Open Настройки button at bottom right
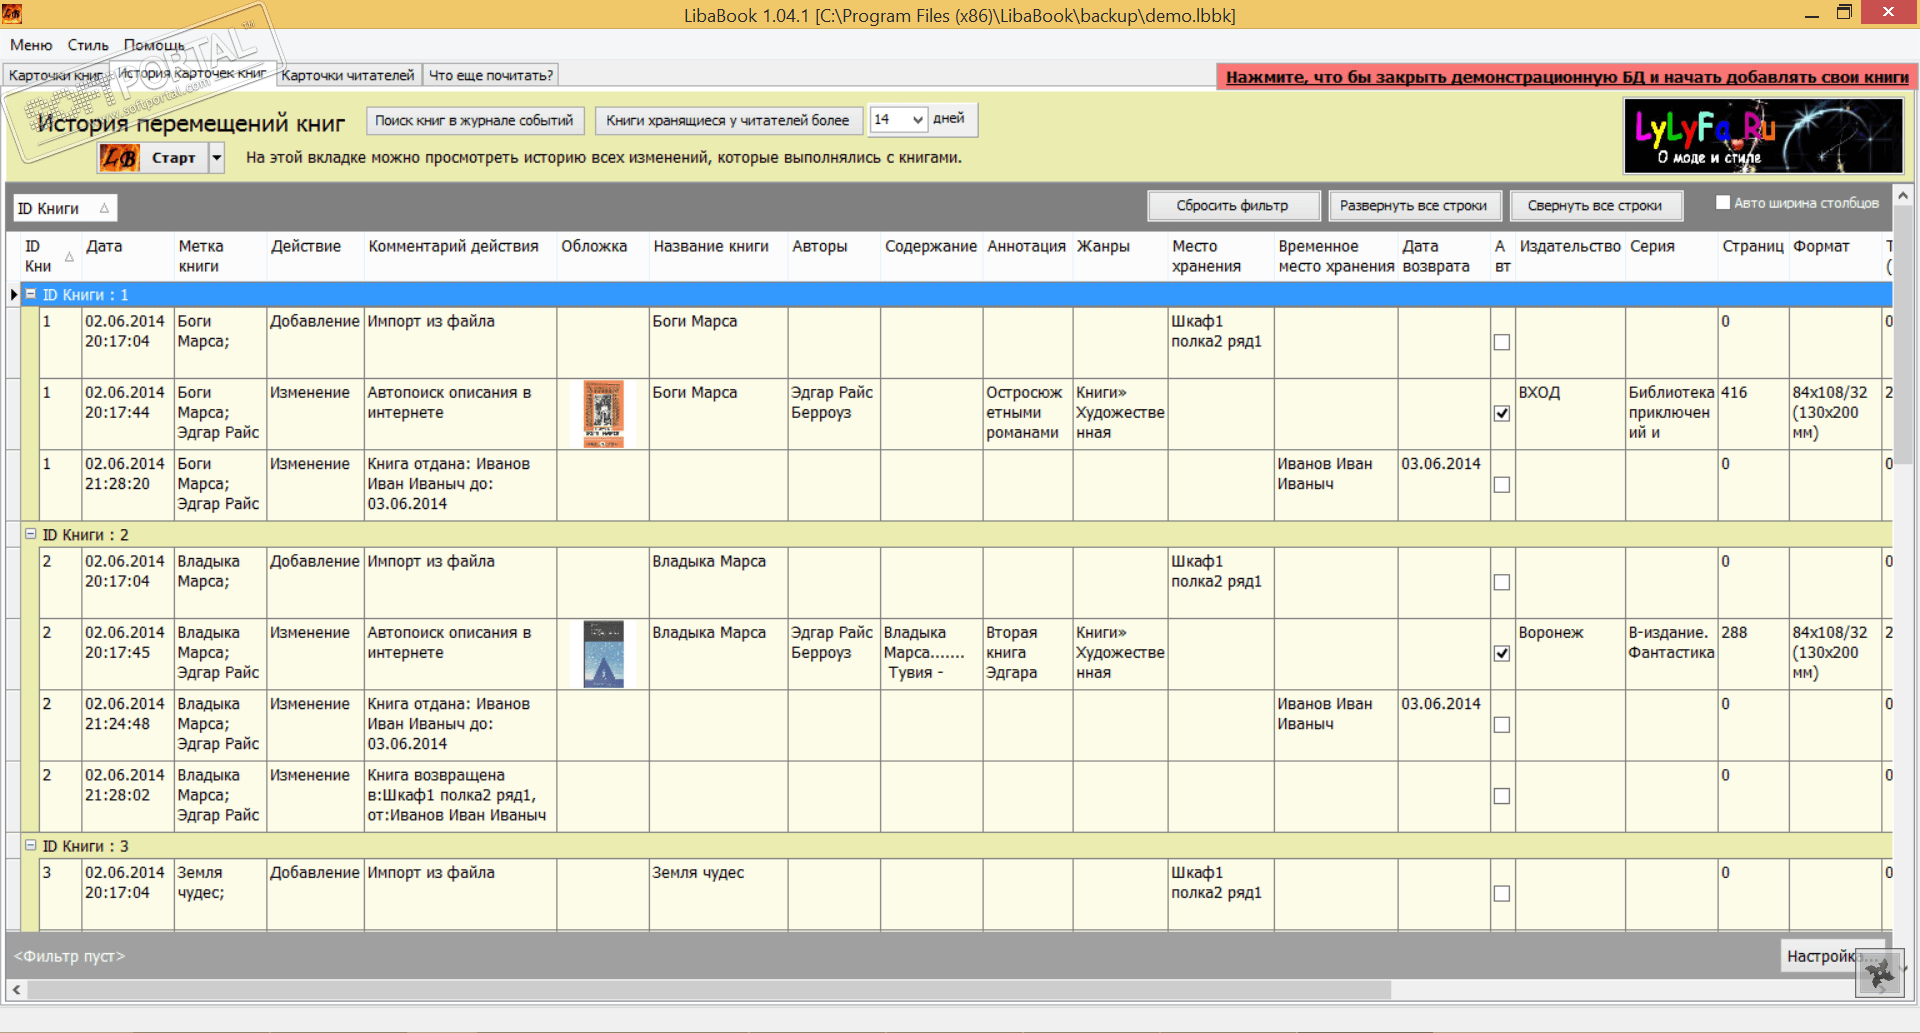 (1822, 956)
